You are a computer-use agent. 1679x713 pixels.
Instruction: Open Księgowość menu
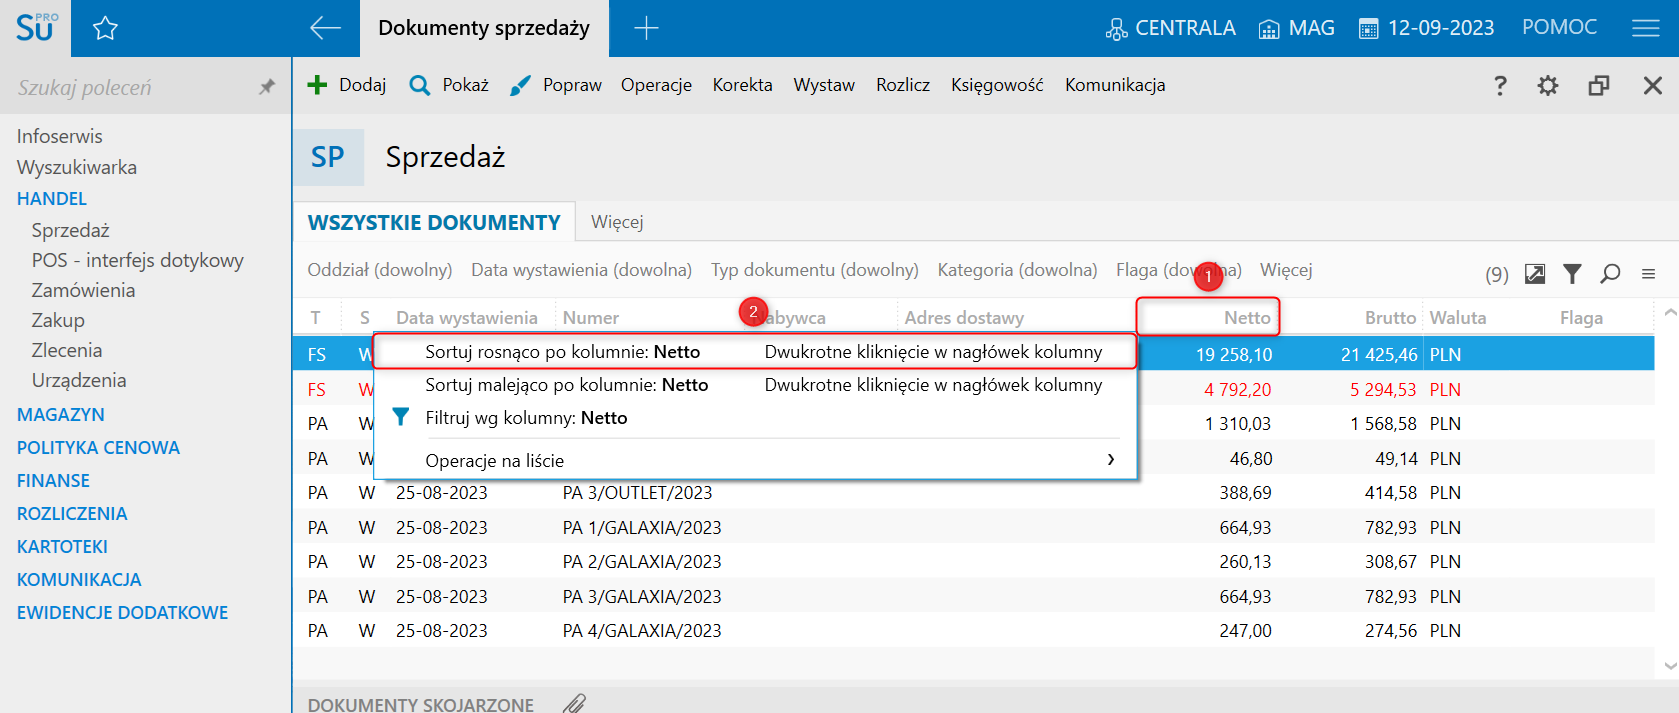coord(997,85)
